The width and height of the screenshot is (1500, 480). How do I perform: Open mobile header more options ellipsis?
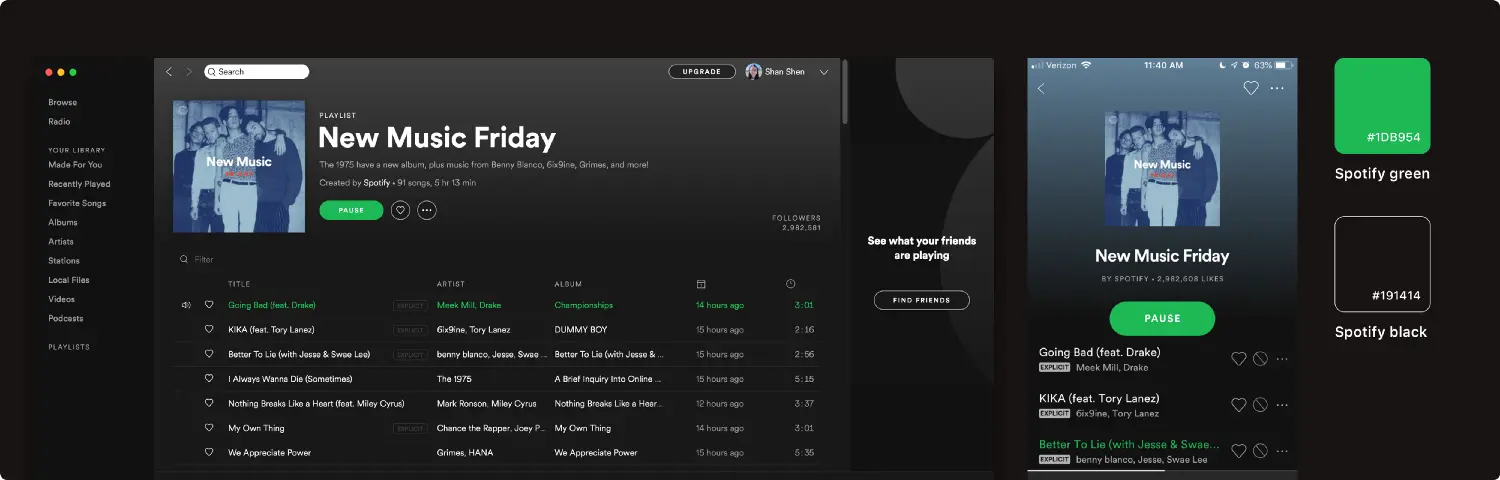tap(1277, 88)
